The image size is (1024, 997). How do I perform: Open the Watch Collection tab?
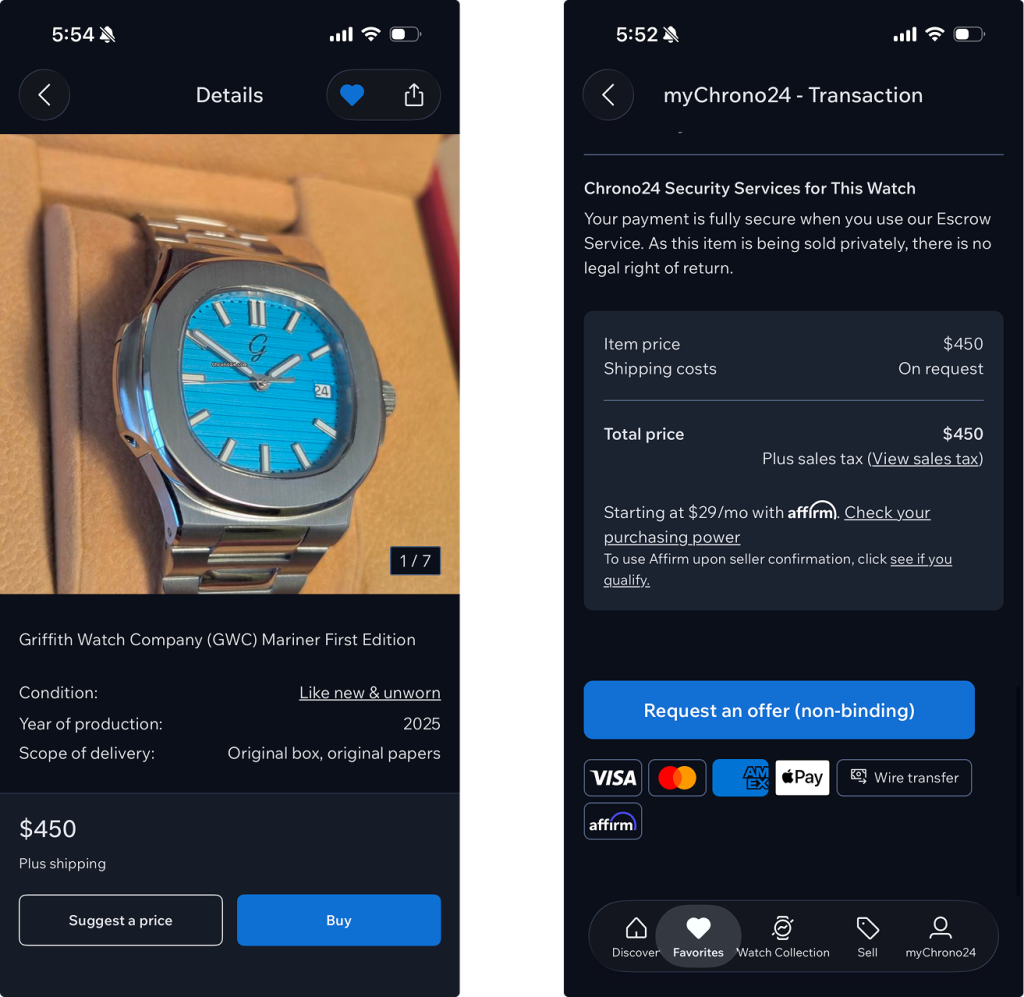pyautogui.click(x=783, y=938)
